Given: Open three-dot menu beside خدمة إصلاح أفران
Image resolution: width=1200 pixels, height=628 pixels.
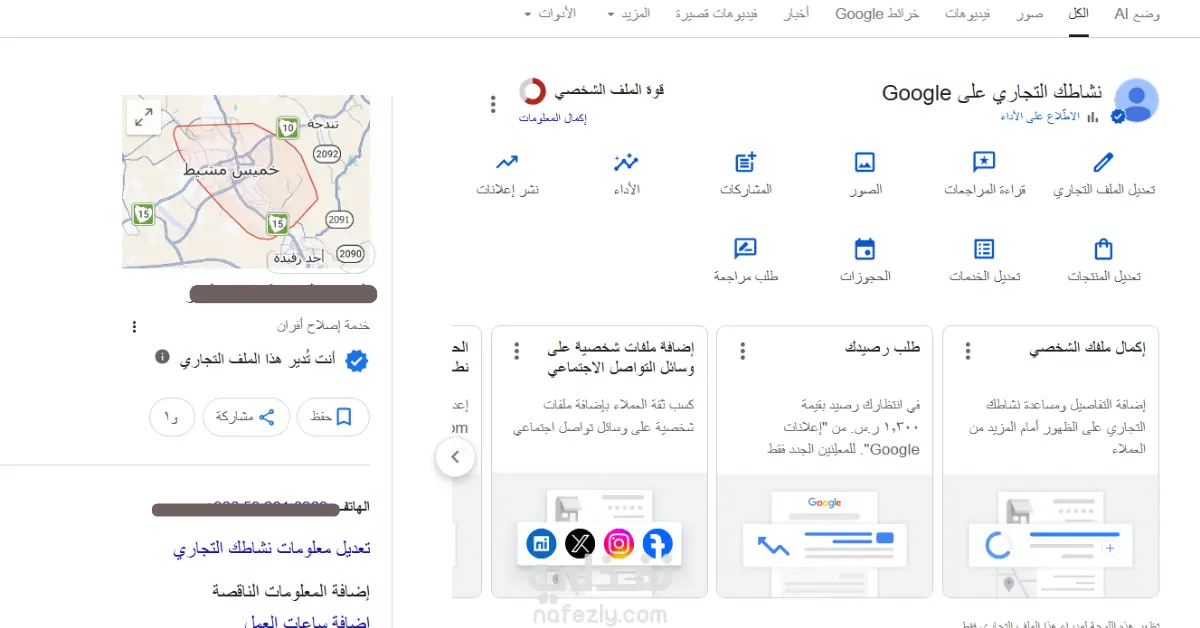Looking at the screenshot, I should pyautogui.click(x=134, y=327).
